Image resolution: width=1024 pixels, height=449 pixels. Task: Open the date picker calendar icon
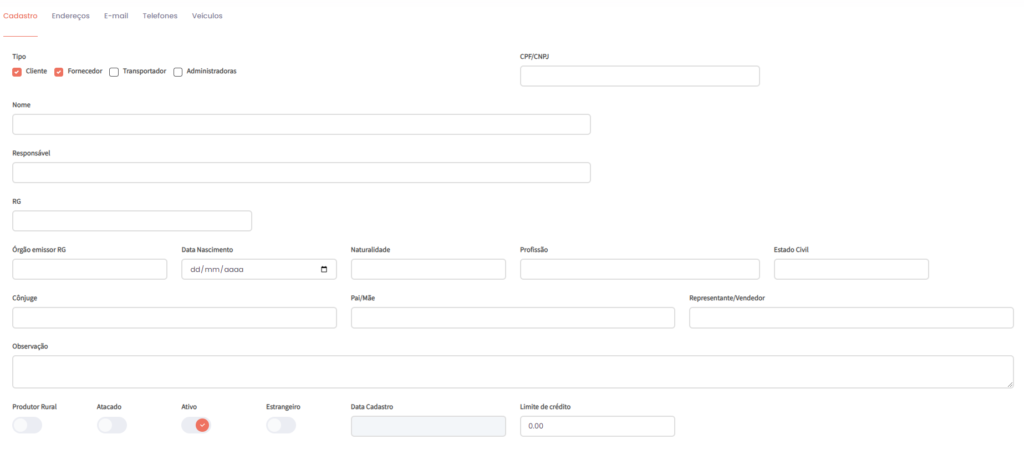pos(323,270)
